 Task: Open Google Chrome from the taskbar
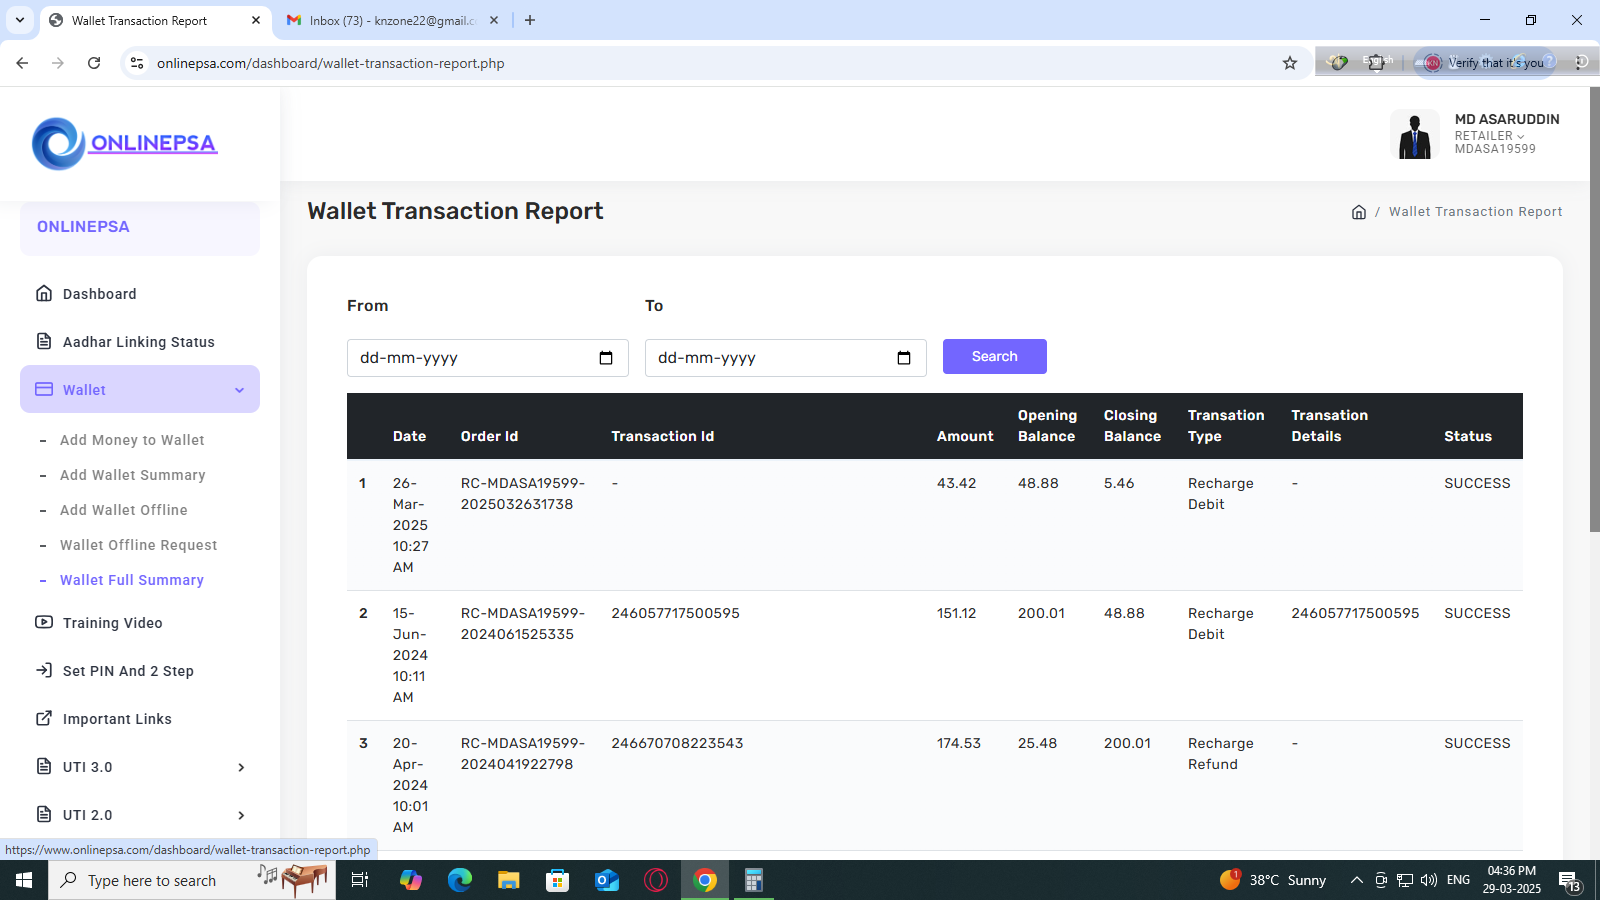click(x=705, y=880)
